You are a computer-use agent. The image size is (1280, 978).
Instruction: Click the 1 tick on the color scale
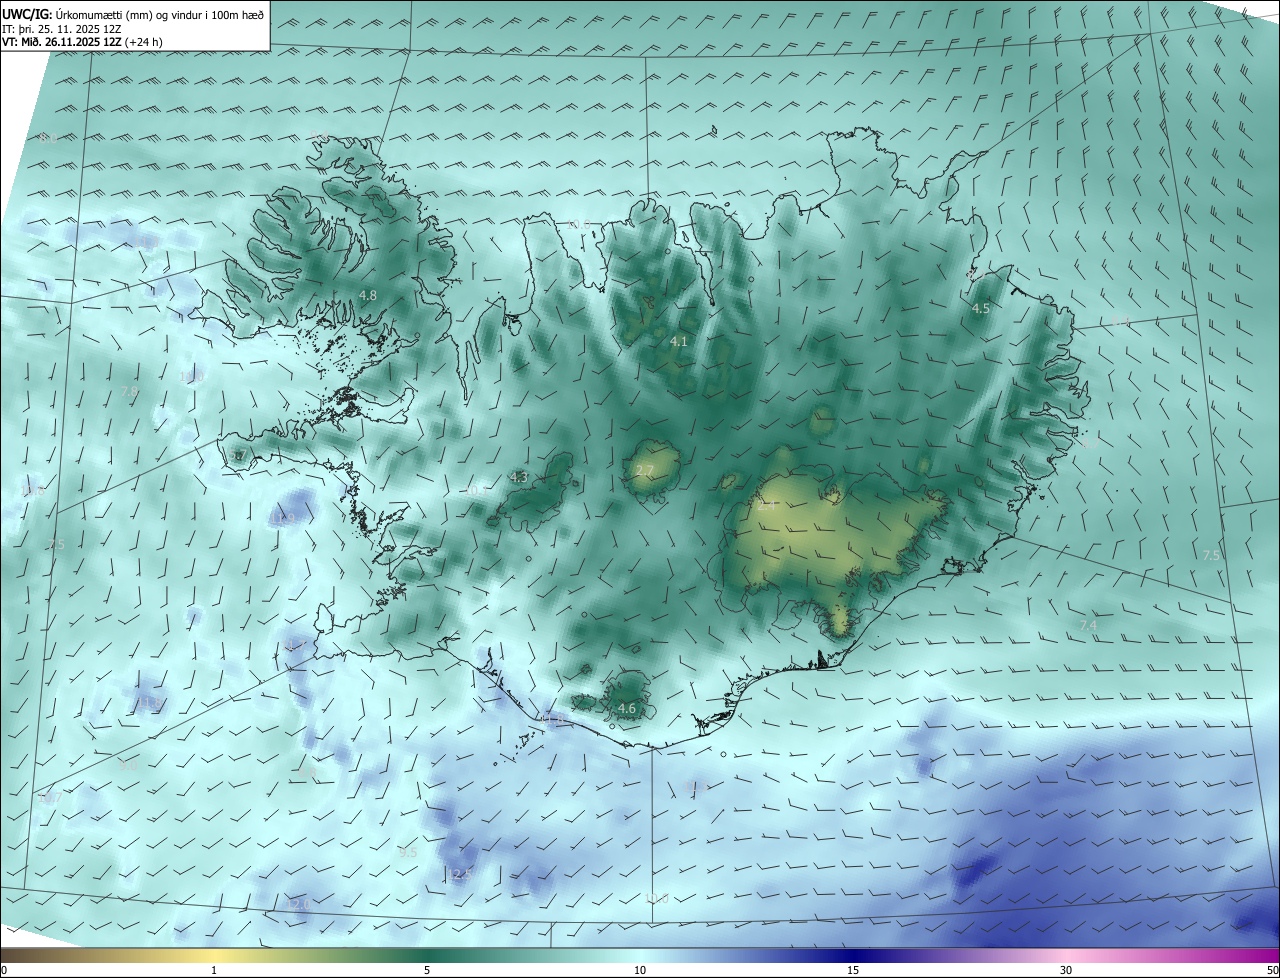(x=214, y=970)
